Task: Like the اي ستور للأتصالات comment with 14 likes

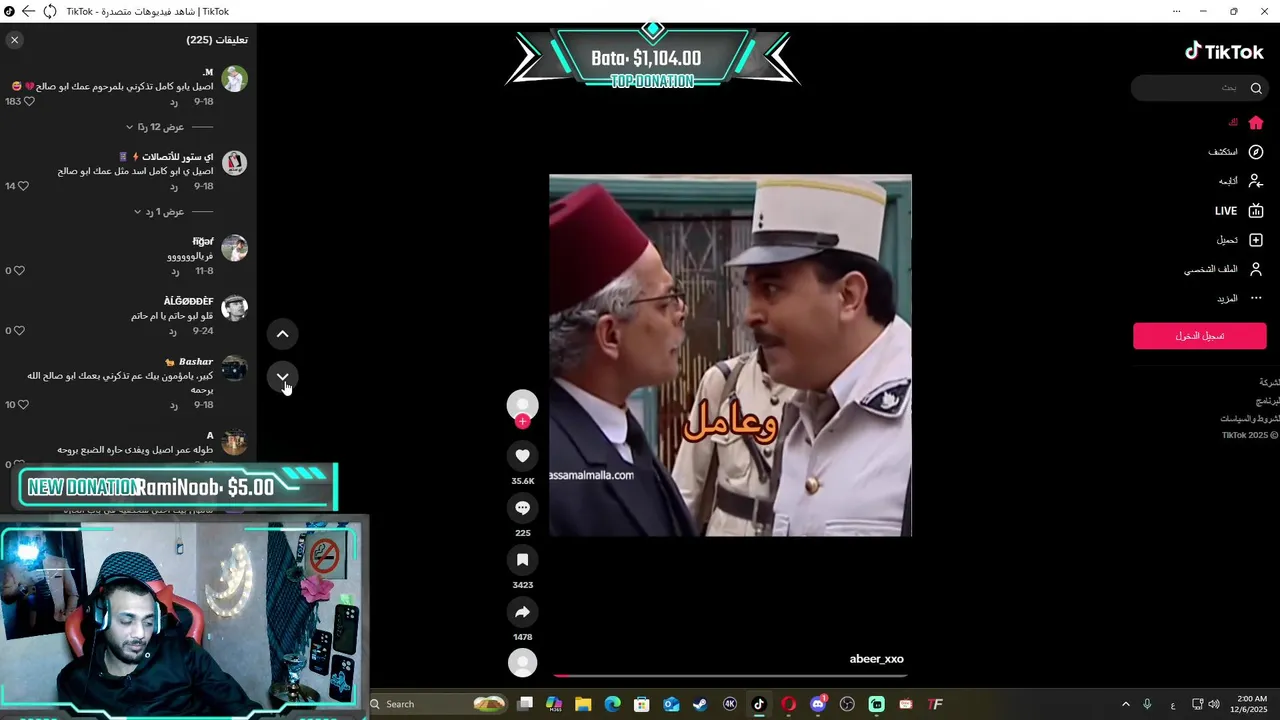Action: [23, 186]
